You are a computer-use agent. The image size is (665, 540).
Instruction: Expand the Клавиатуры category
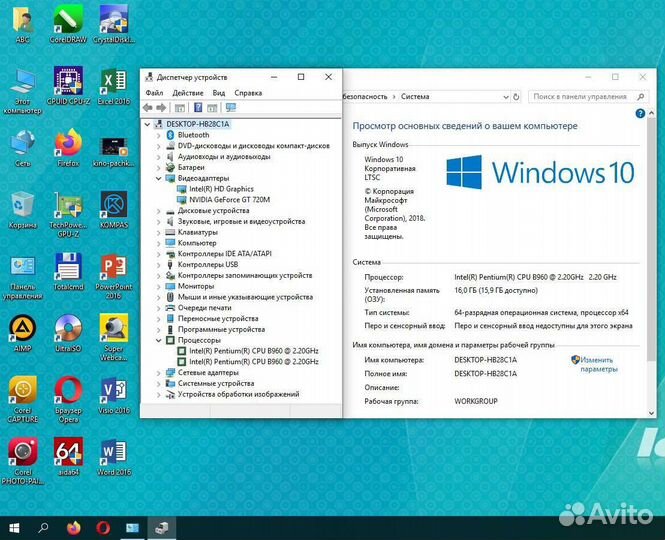pos(158,232)
